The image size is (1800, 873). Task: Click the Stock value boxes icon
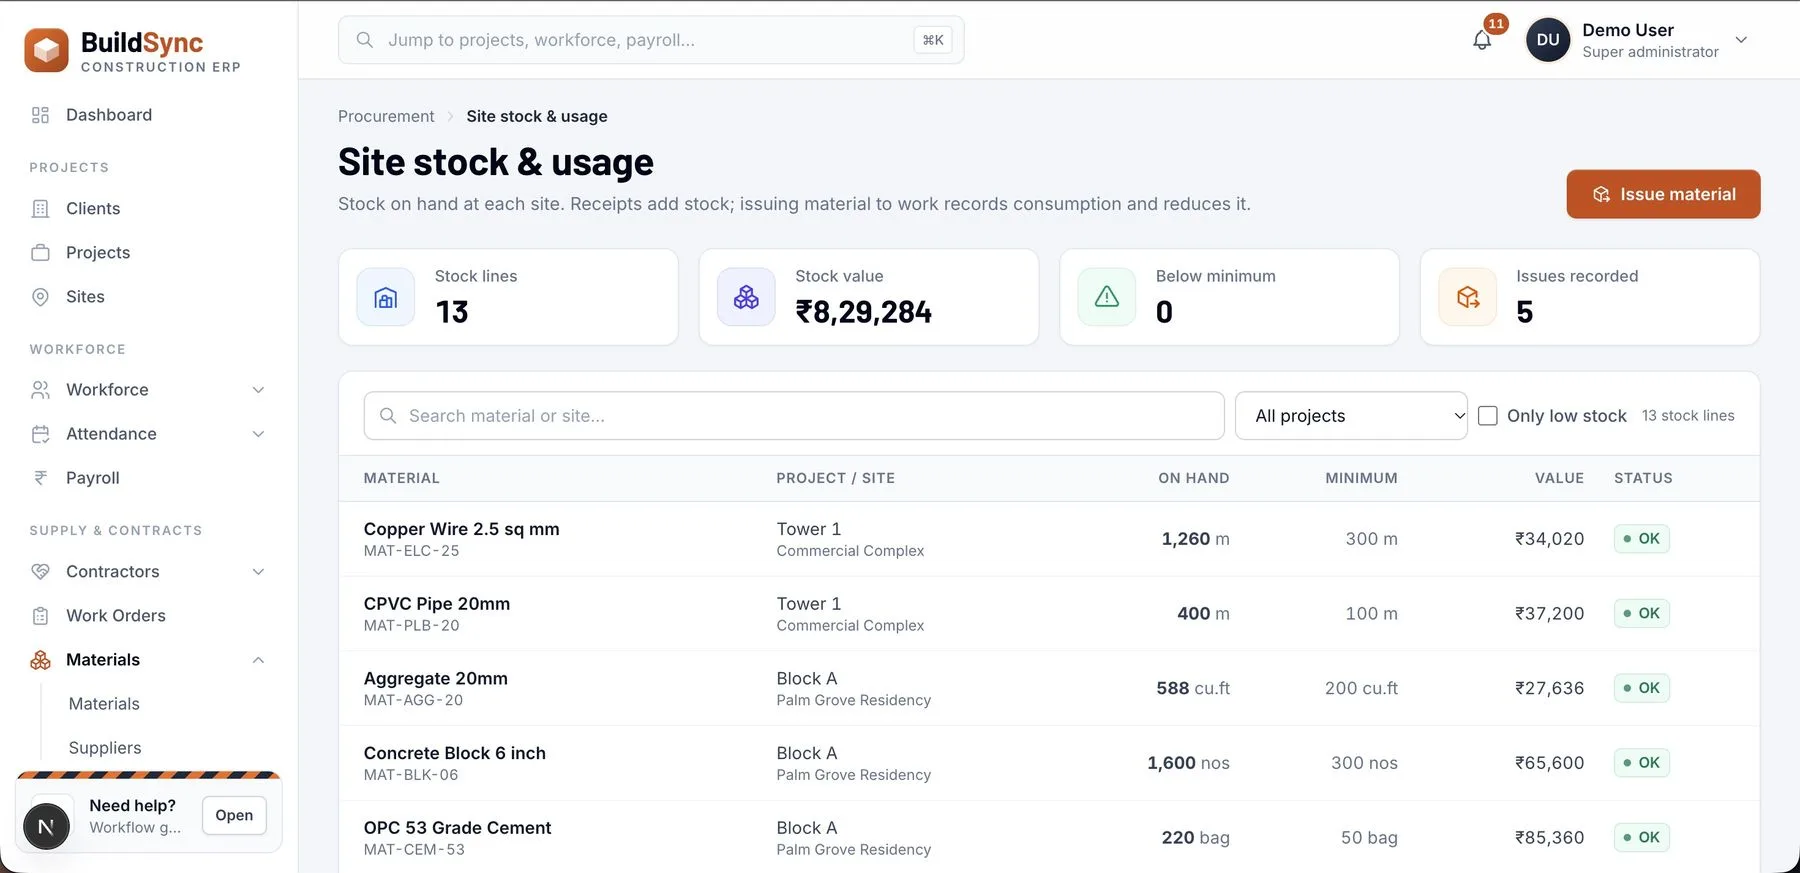click(746, 297)
